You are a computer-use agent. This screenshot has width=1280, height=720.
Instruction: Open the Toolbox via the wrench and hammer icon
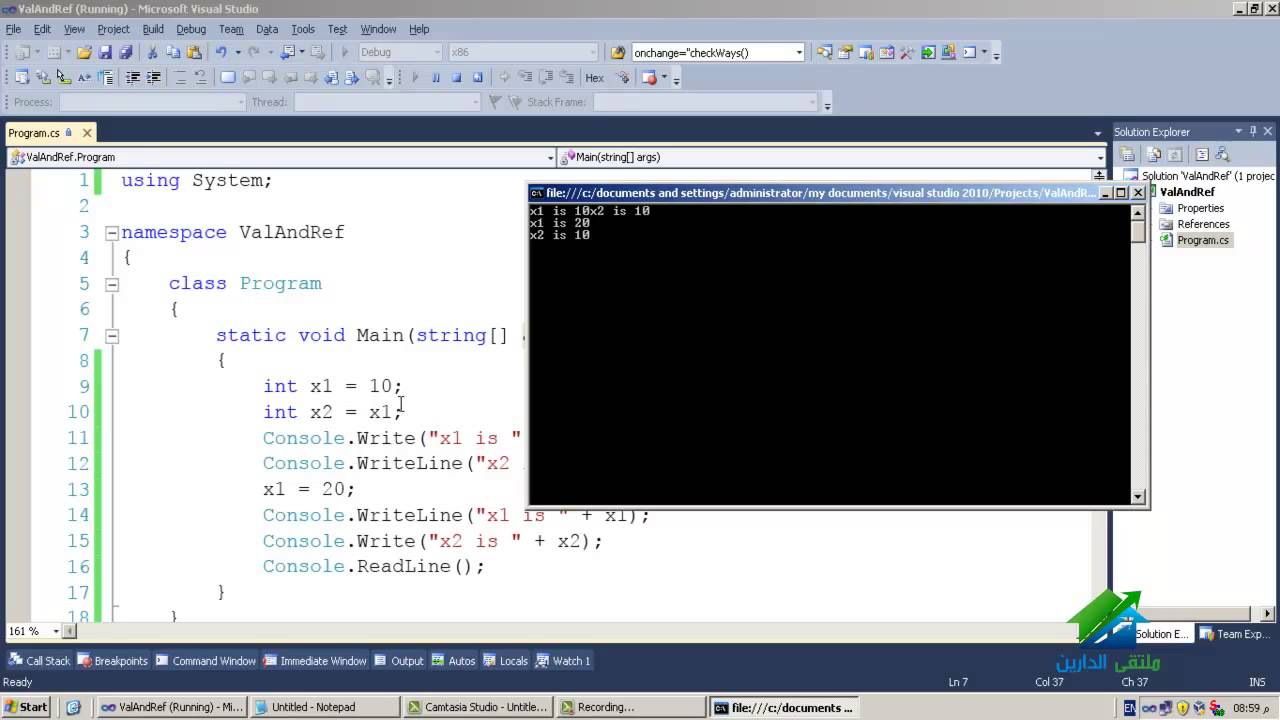tap(906, 52)
